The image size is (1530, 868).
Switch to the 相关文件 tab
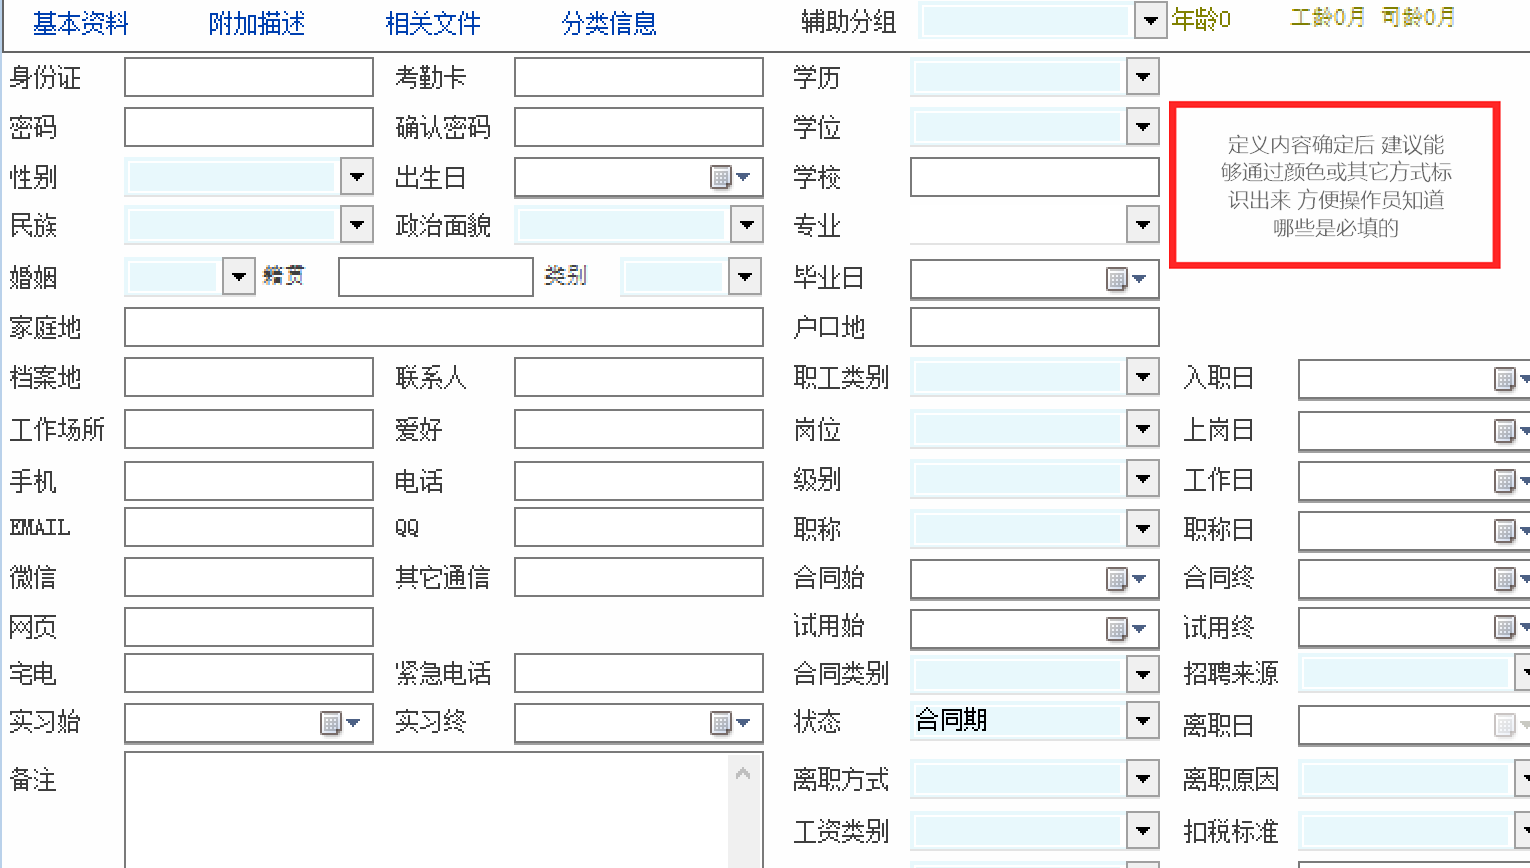tap(433, 24)
